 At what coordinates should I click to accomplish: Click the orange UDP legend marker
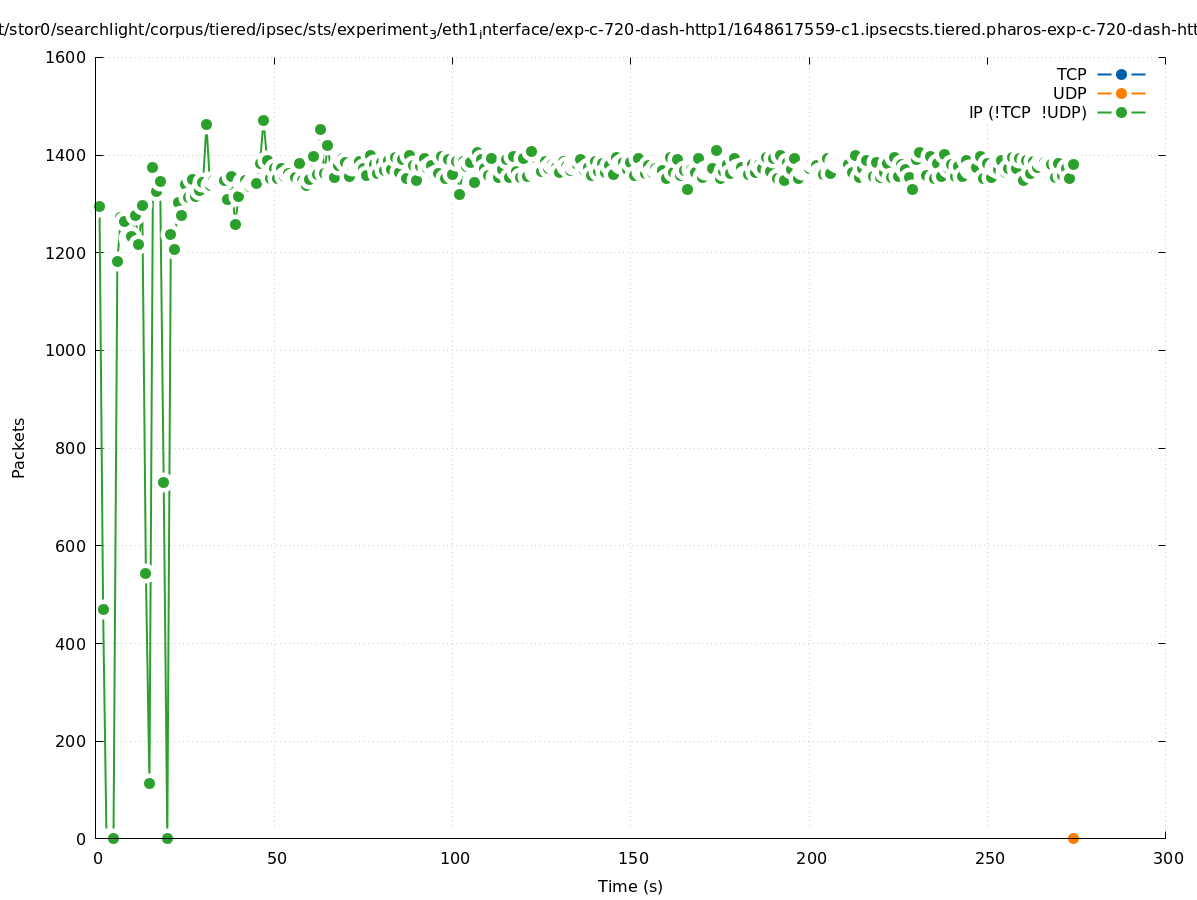(x=1121, y=93)
